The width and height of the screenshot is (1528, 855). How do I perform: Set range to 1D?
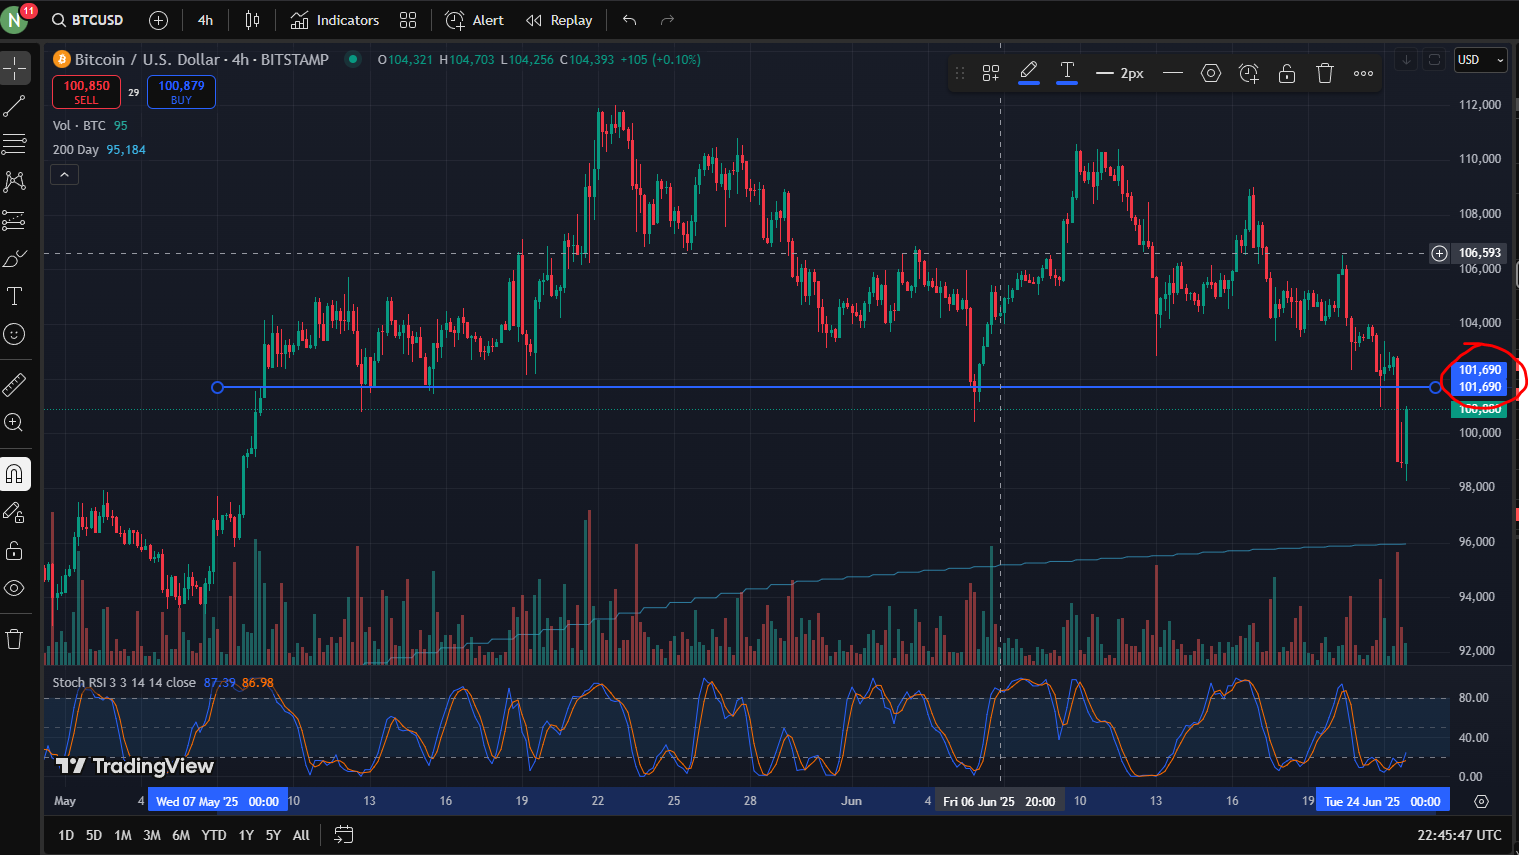66,835
